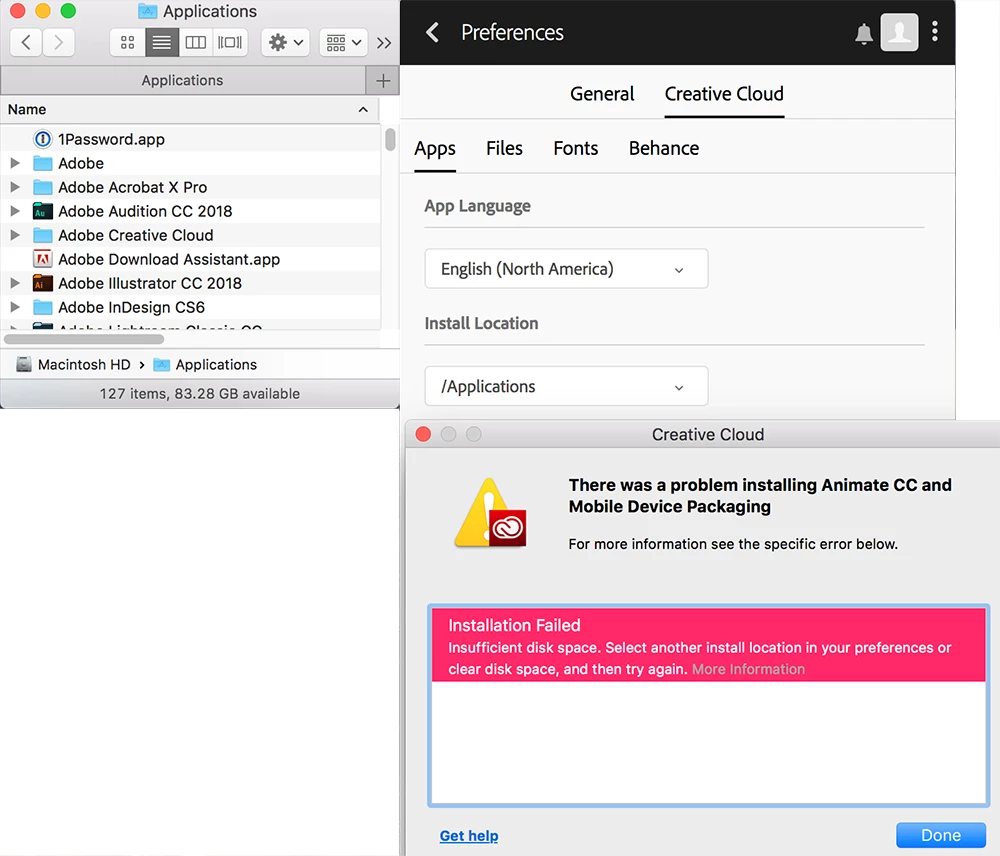Show more Finder toolbar items
The width and height of the screenshot is (1000, 856).
[383, 43]
